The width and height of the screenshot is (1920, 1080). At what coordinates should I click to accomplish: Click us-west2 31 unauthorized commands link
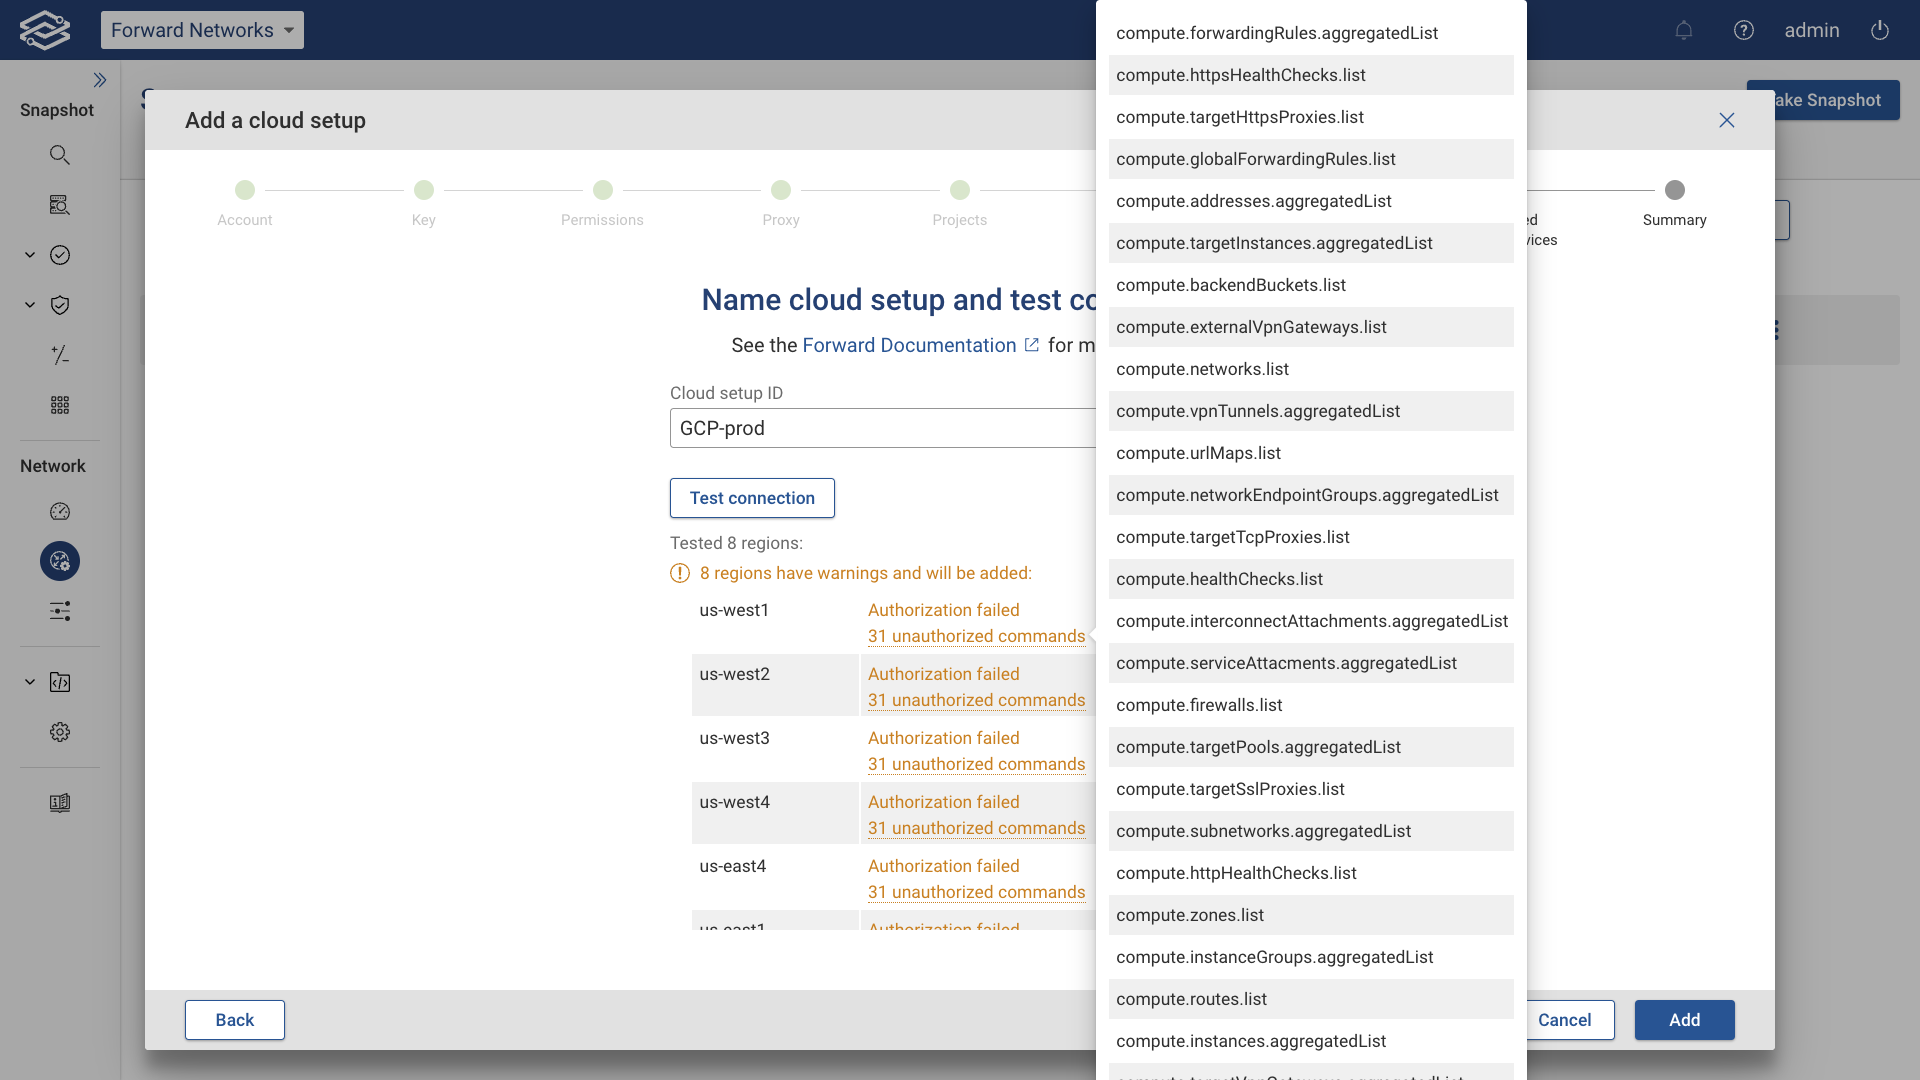(x=976, y=700)
